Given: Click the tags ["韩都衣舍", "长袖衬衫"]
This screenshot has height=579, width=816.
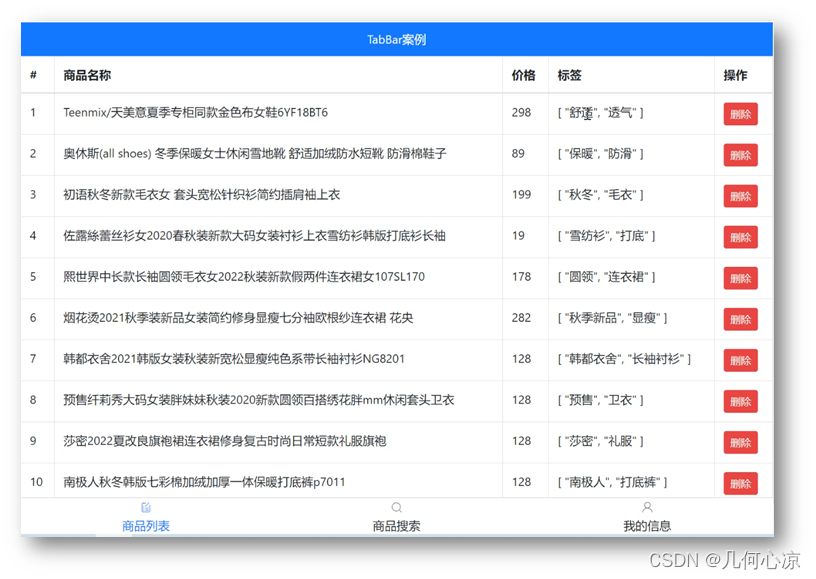Looking at the screenshot, I should (624, 359).
